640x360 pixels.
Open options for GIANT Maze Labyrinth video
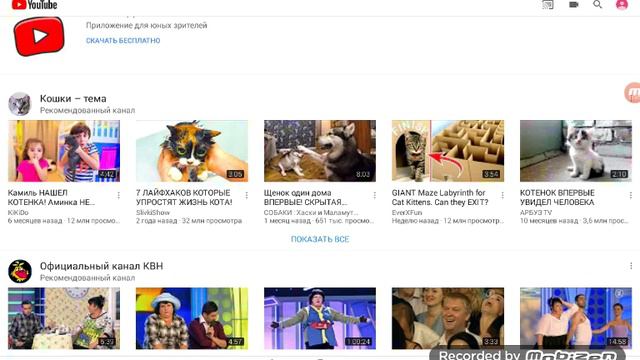(502, 196)
